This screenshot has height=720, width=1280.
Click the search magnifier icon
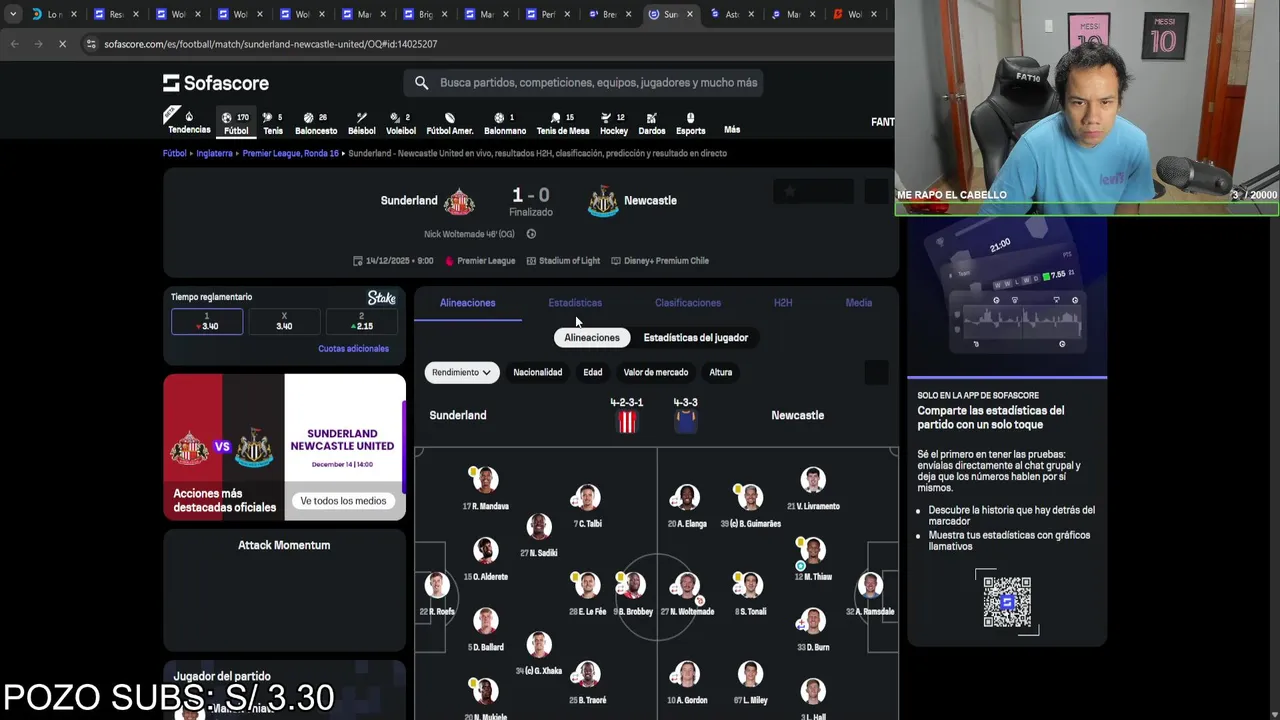pos(421,83)
